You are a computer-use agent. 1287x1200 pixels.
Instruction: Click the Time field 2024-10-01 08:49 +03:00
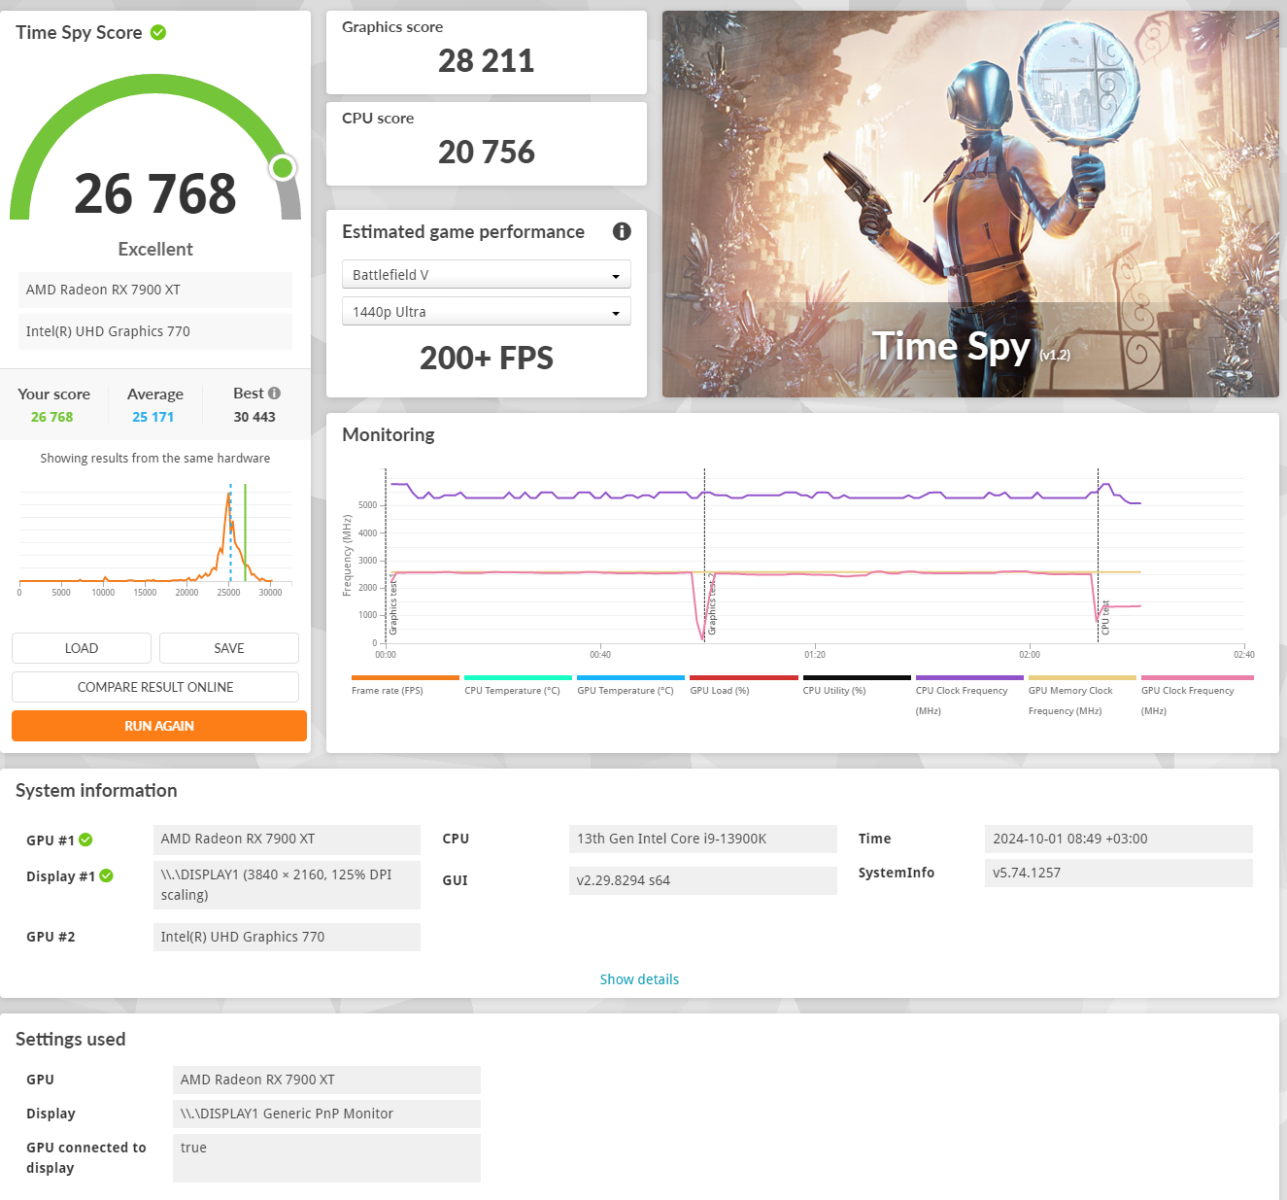1119,839
